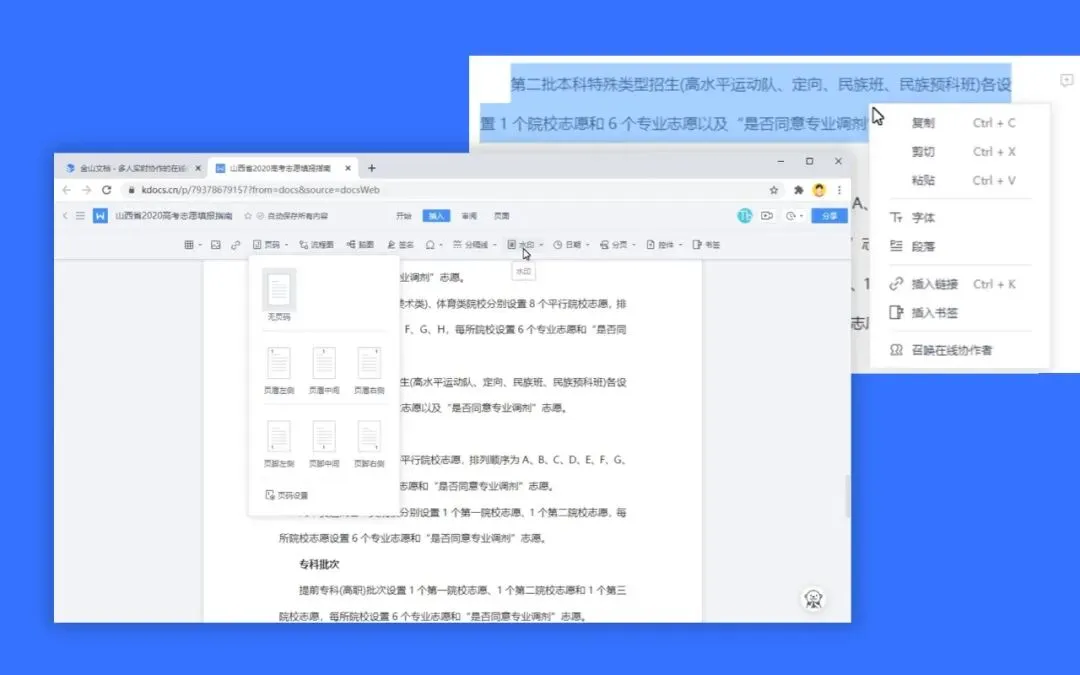Click the blue W document logo
Screen dimensions: 1080x675
(101, 216)
